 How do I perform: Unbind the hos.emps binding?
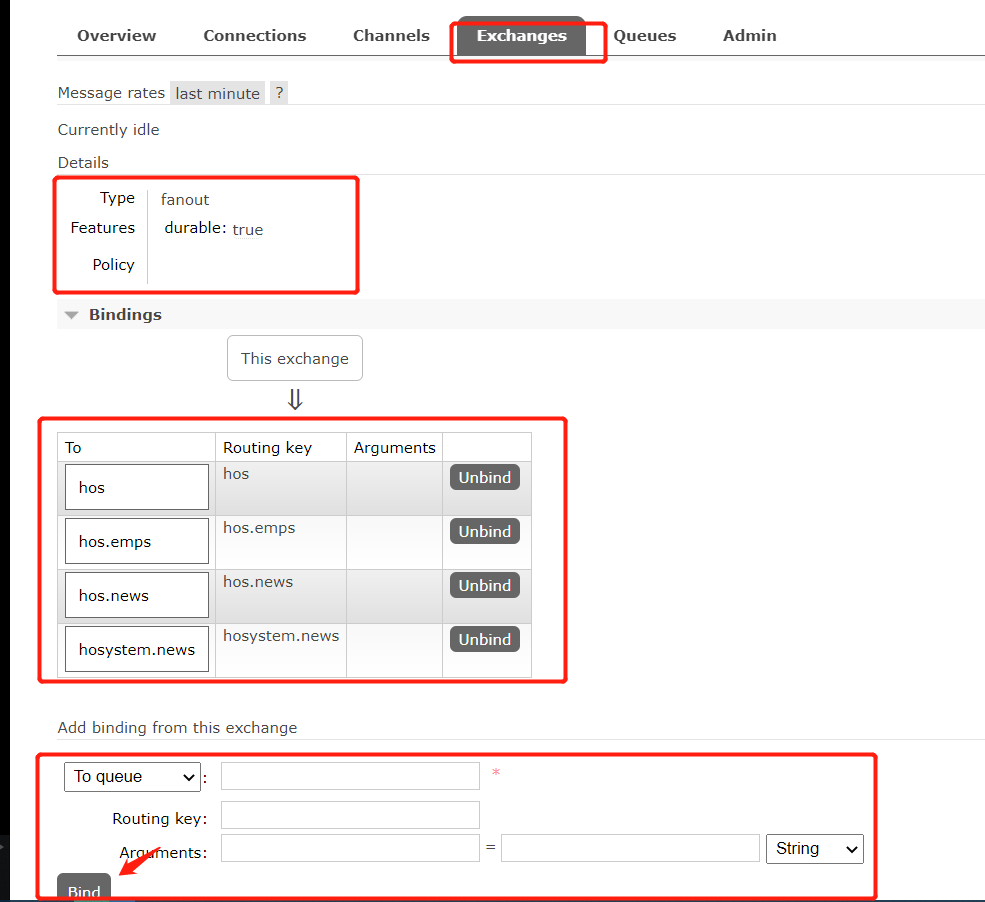(484, 531)
